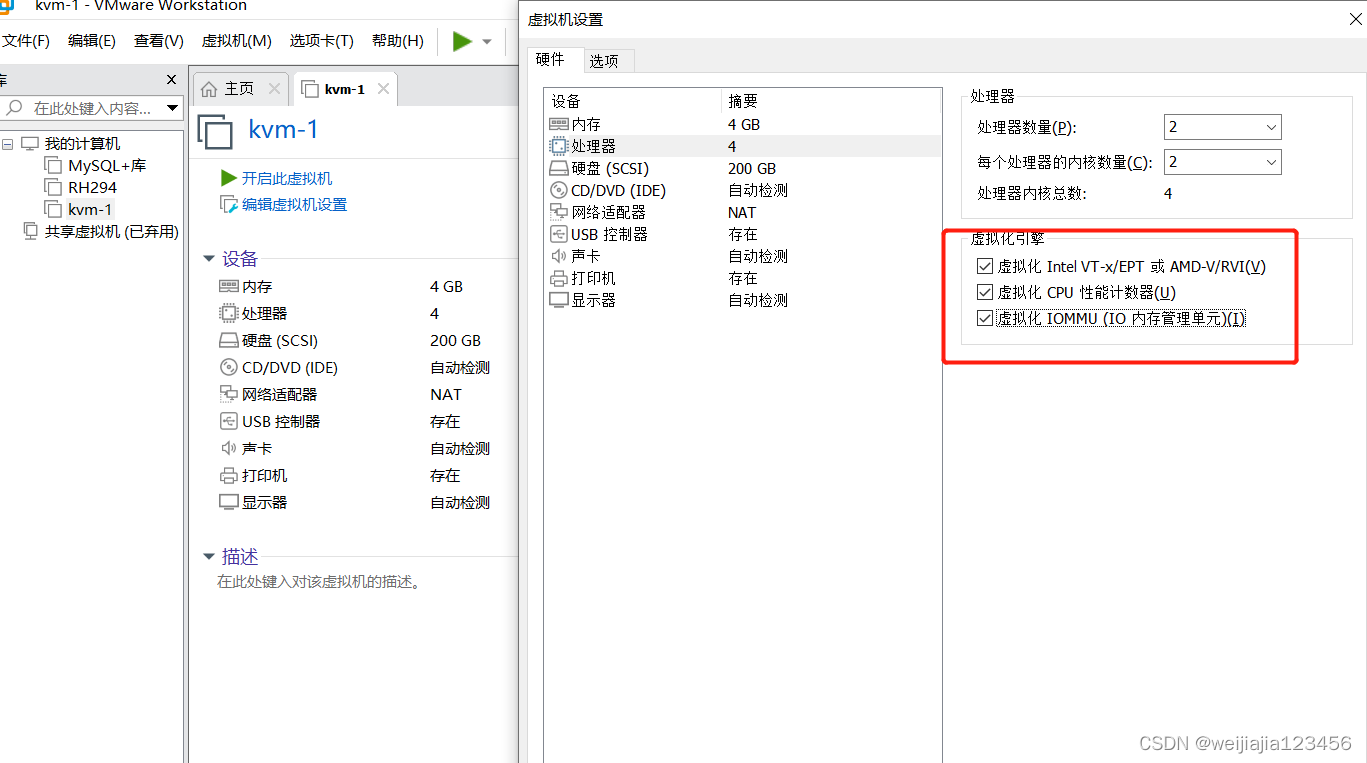Select memory icon row in settings device list

pos(558,124)
